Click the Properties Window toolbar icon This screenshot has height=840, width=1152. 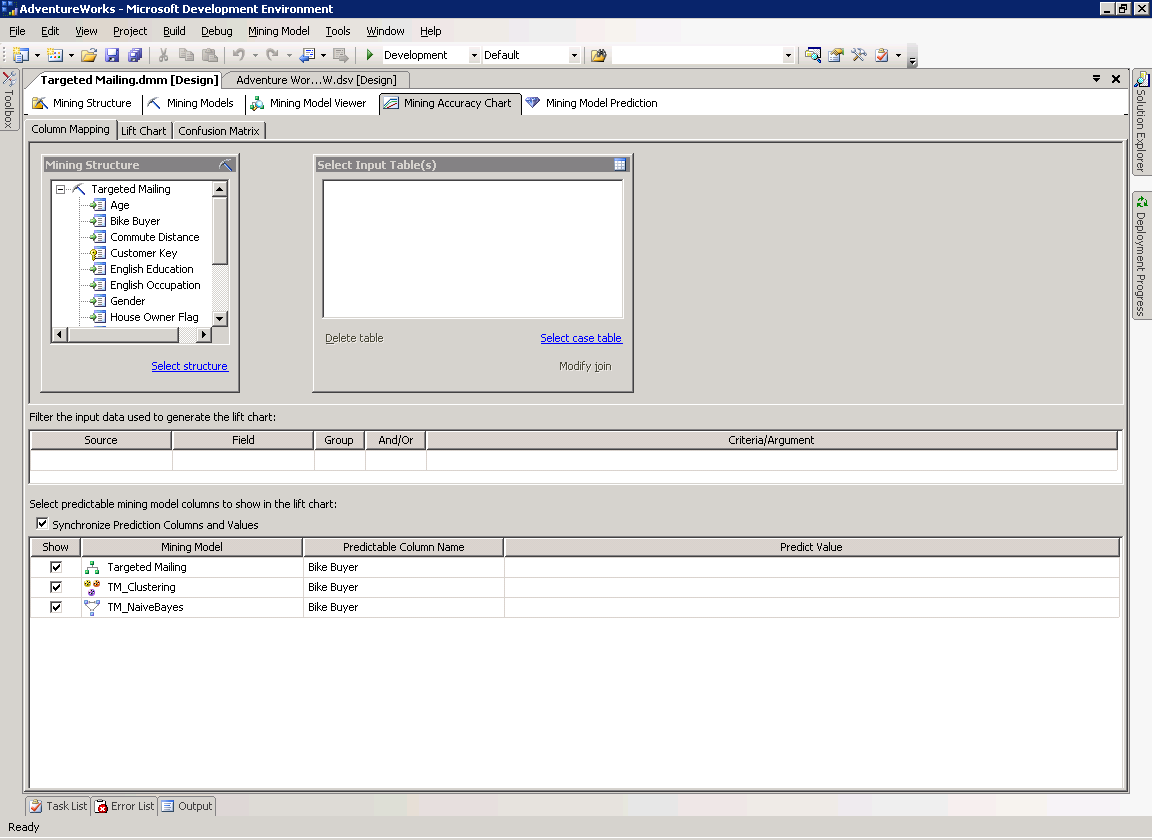836,55
